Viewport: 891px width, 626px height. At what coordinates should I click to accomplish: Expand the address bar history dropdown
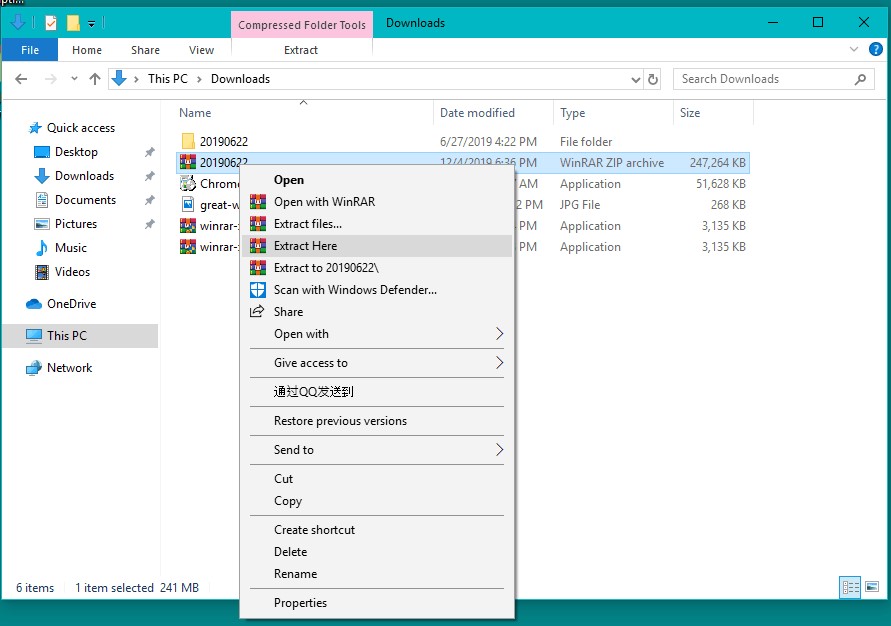click(x=635, y=80)
